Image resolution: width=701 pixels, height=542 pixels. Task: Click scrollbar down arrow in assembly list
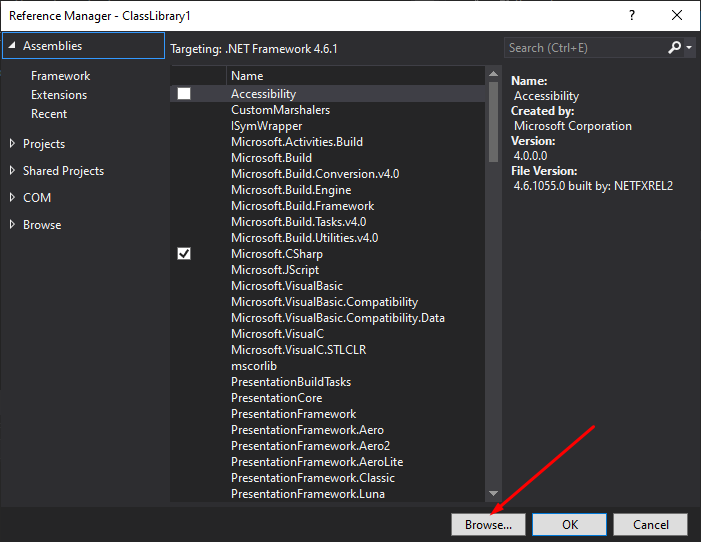pyautogui.click(x=493, y=493)
